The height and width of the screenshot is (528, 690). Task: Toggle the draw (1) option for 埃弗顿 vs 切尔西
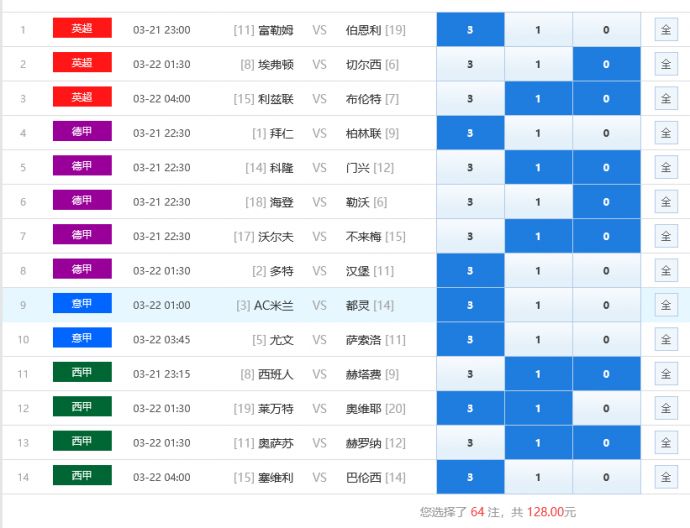(538, 64)
